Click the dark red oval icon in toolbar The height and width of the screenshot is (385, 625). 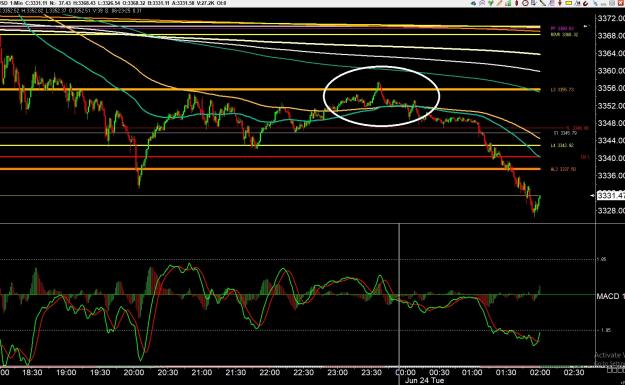coord(517,3)
